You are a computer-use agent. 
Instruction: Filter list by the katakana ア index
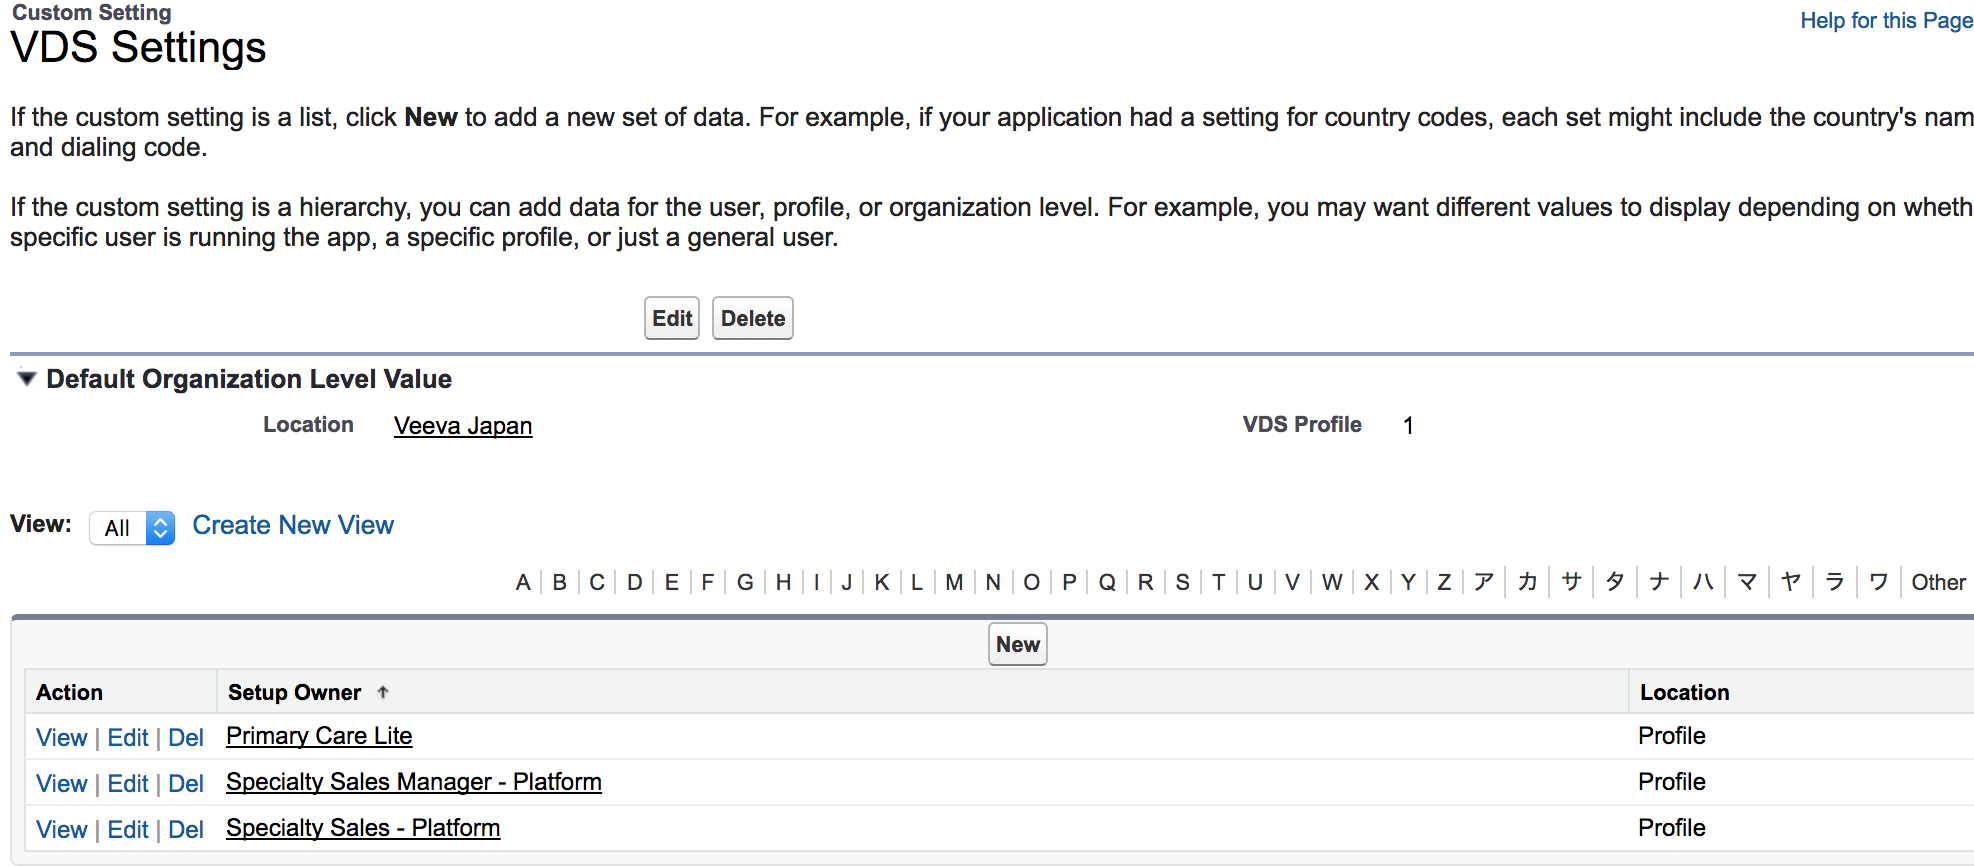pyautogui.click(x=1484, y=582)
